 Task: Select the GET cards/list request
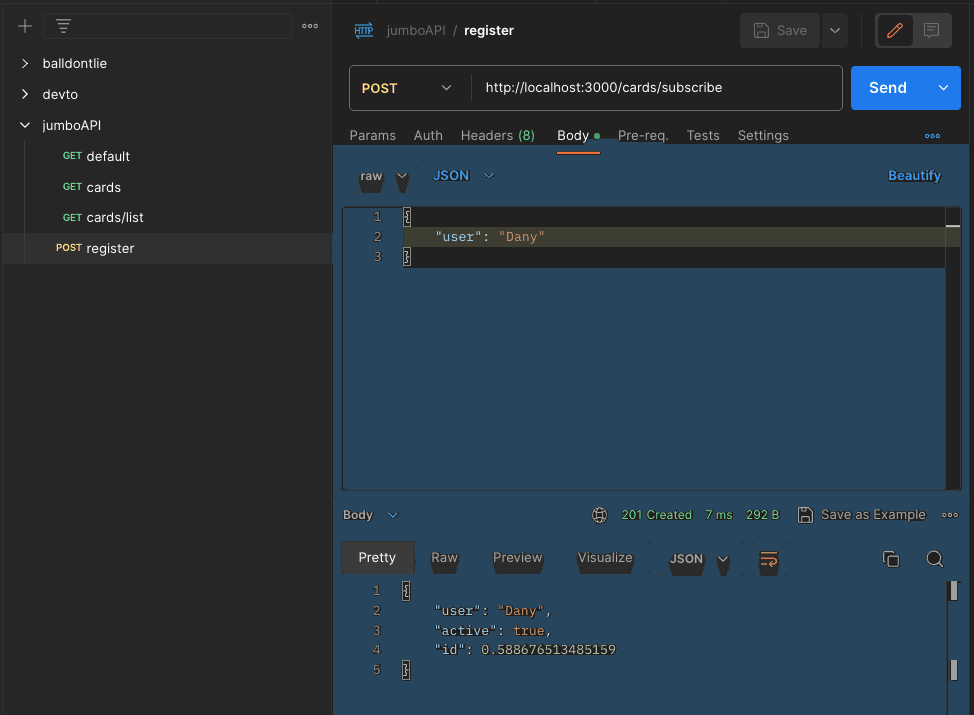pos(115,217)
